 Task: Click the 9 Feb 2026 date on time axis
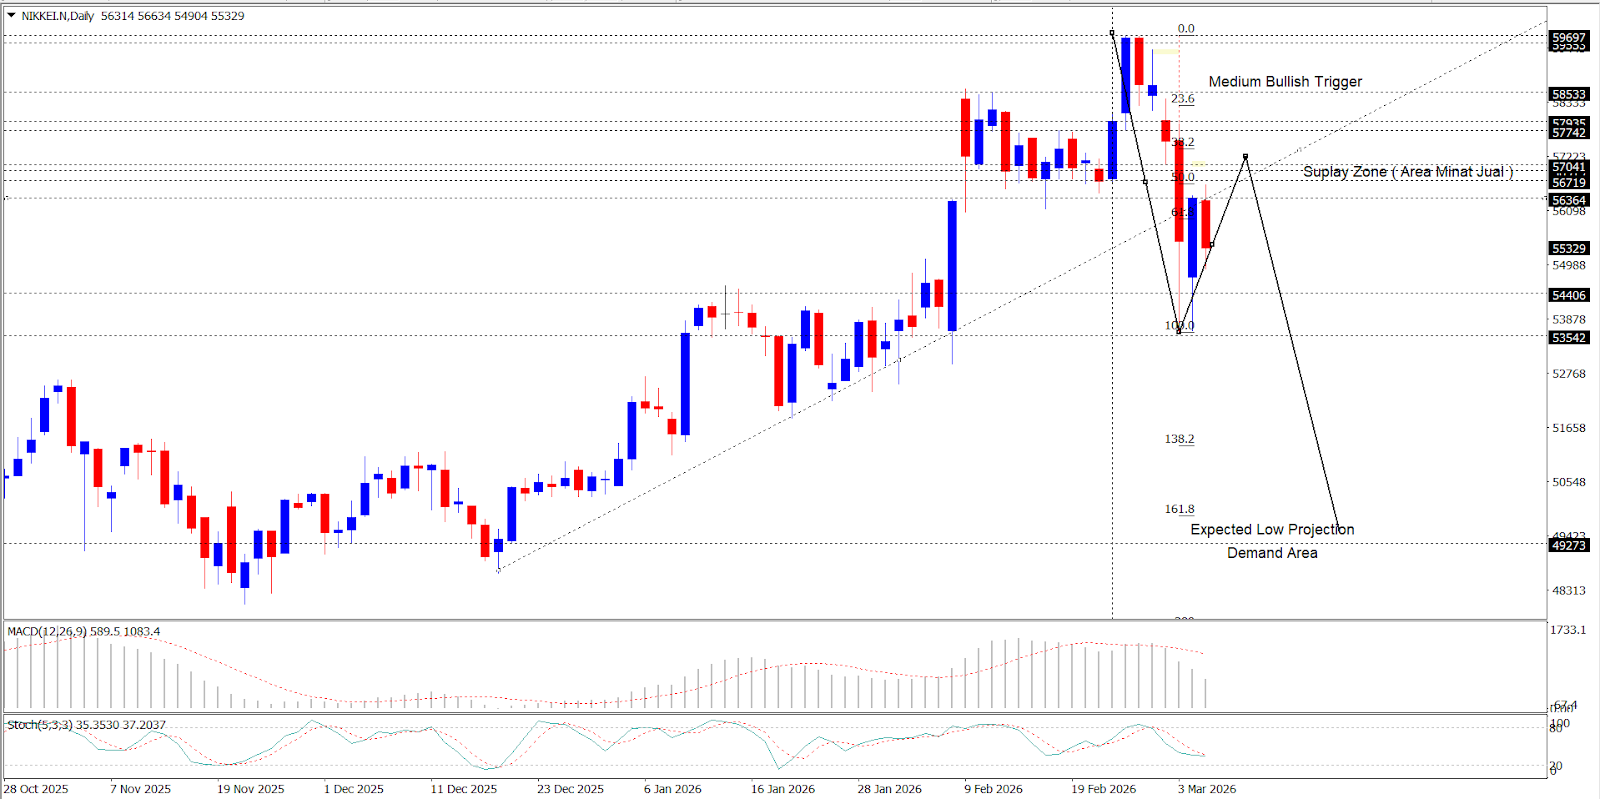[x=993, y=789]
